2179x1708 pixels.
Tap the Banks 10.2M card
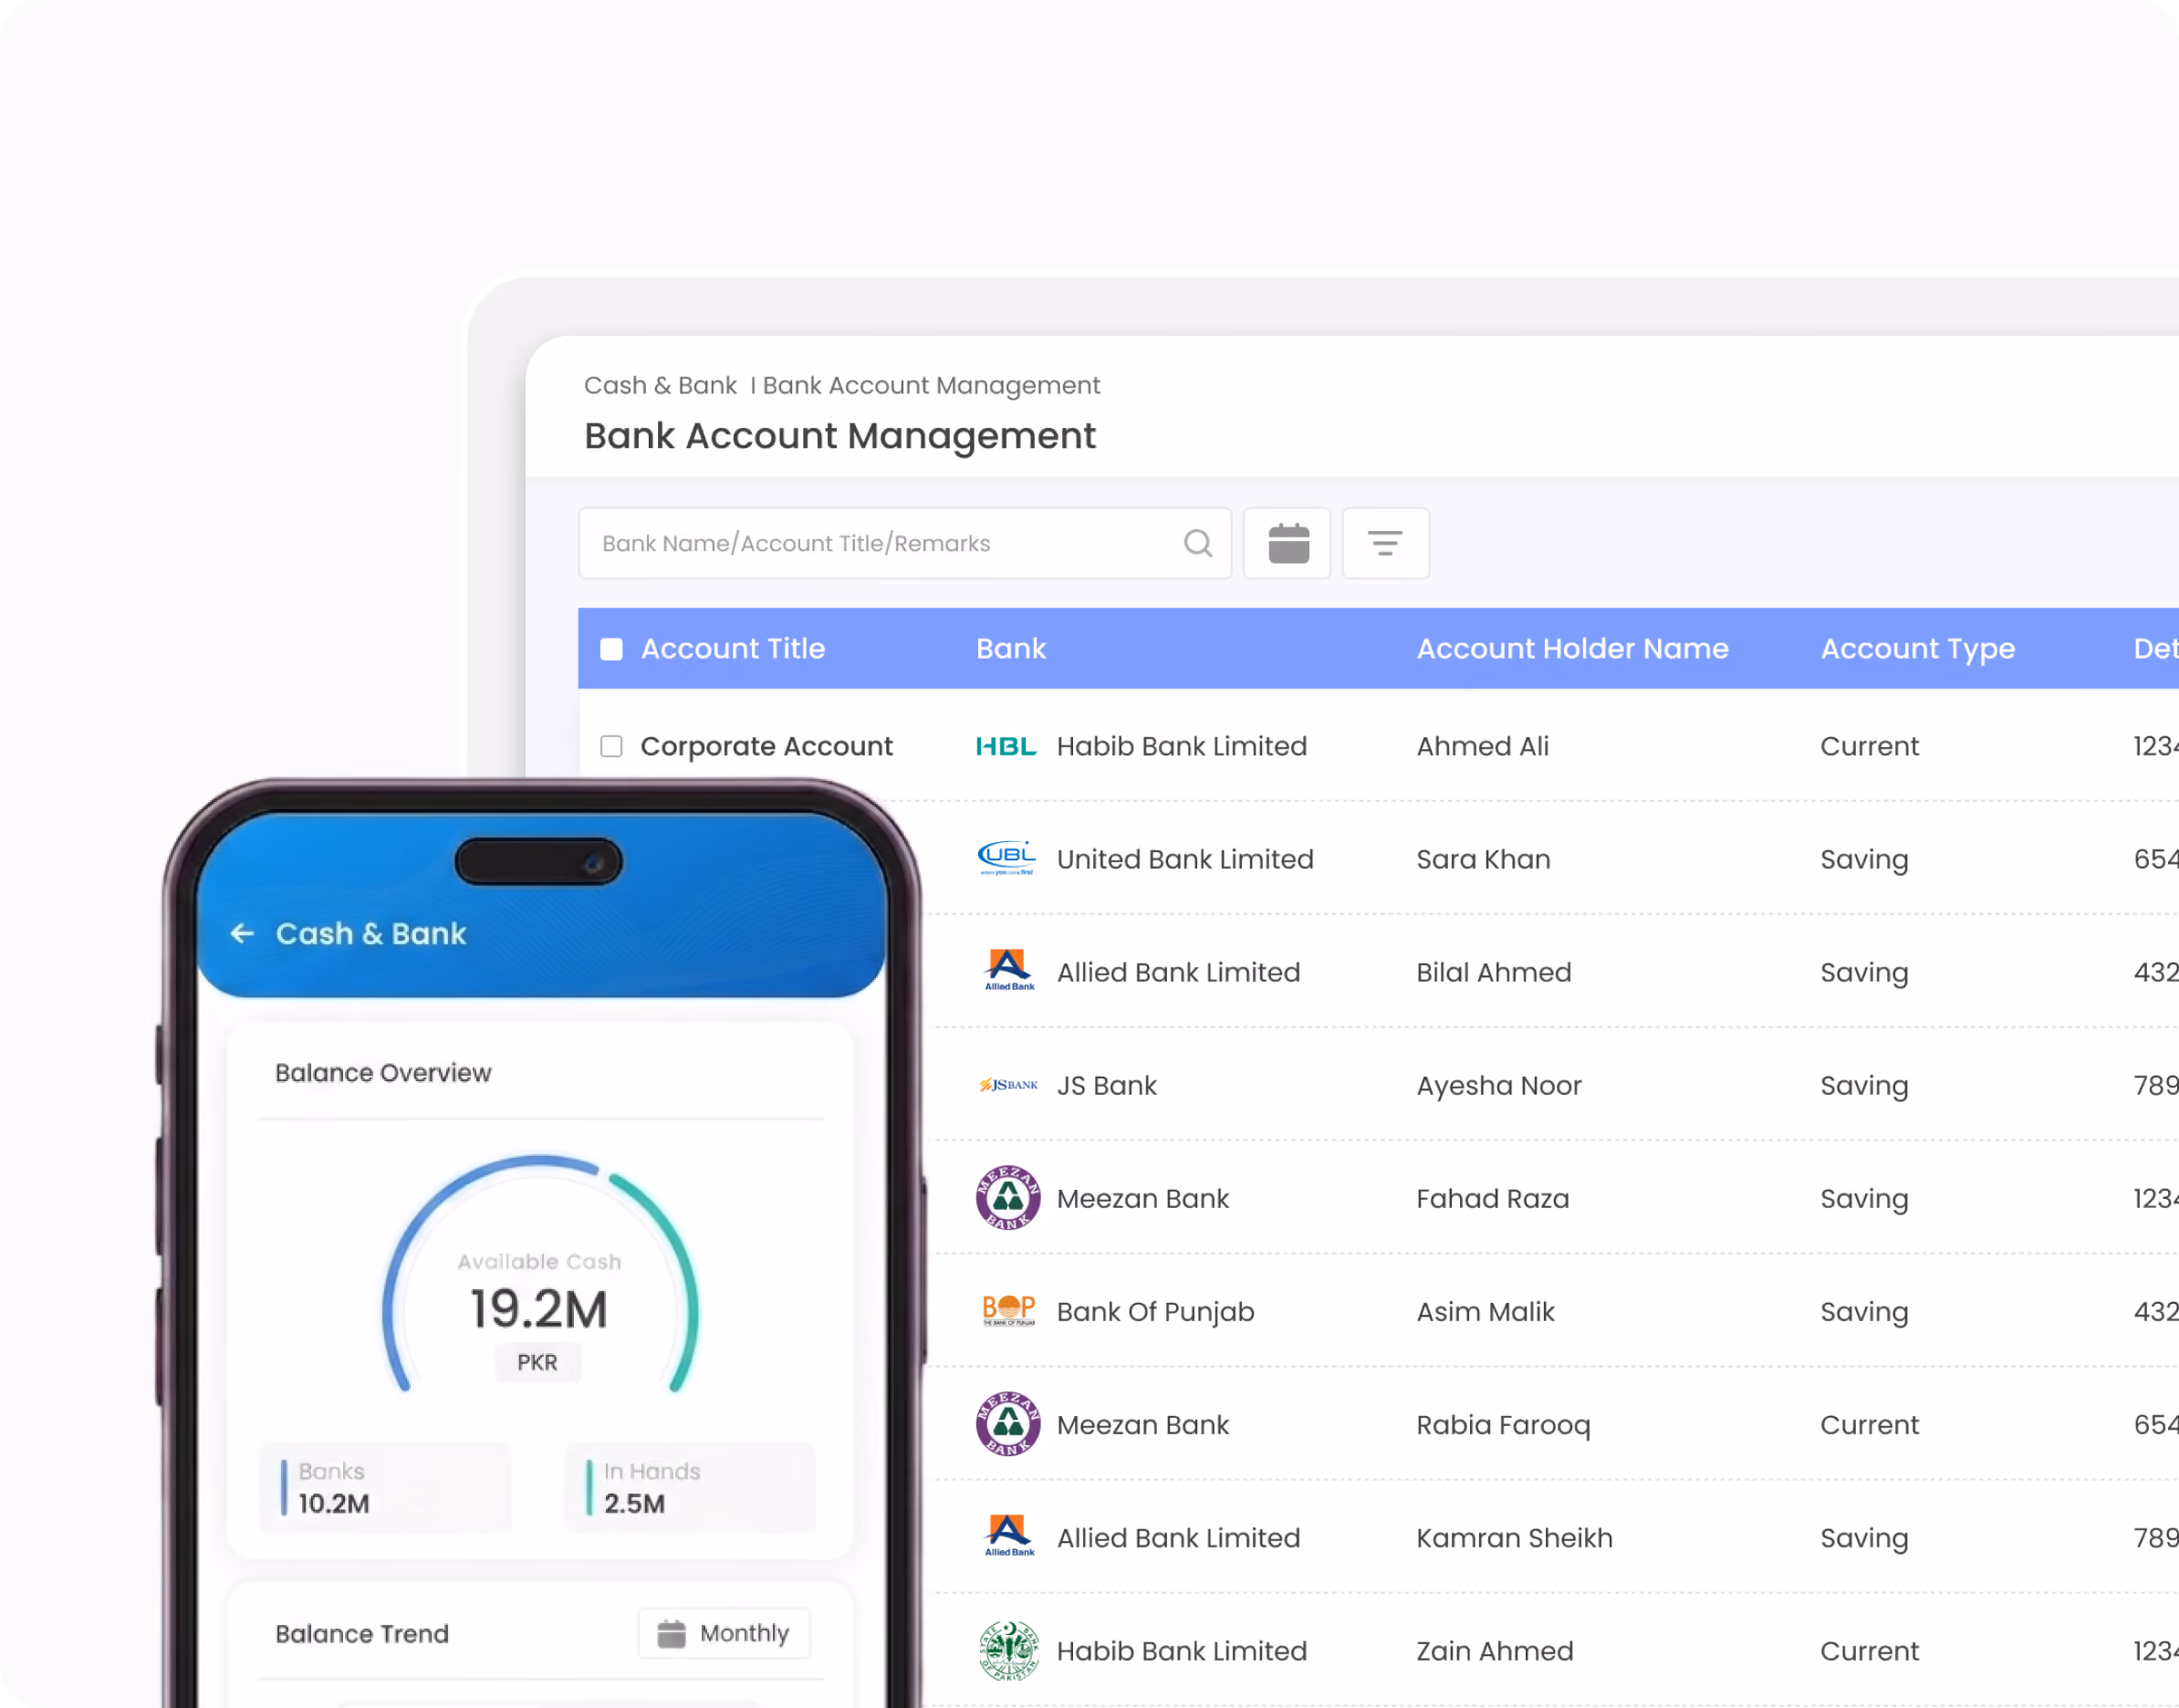coord(385,1487)
